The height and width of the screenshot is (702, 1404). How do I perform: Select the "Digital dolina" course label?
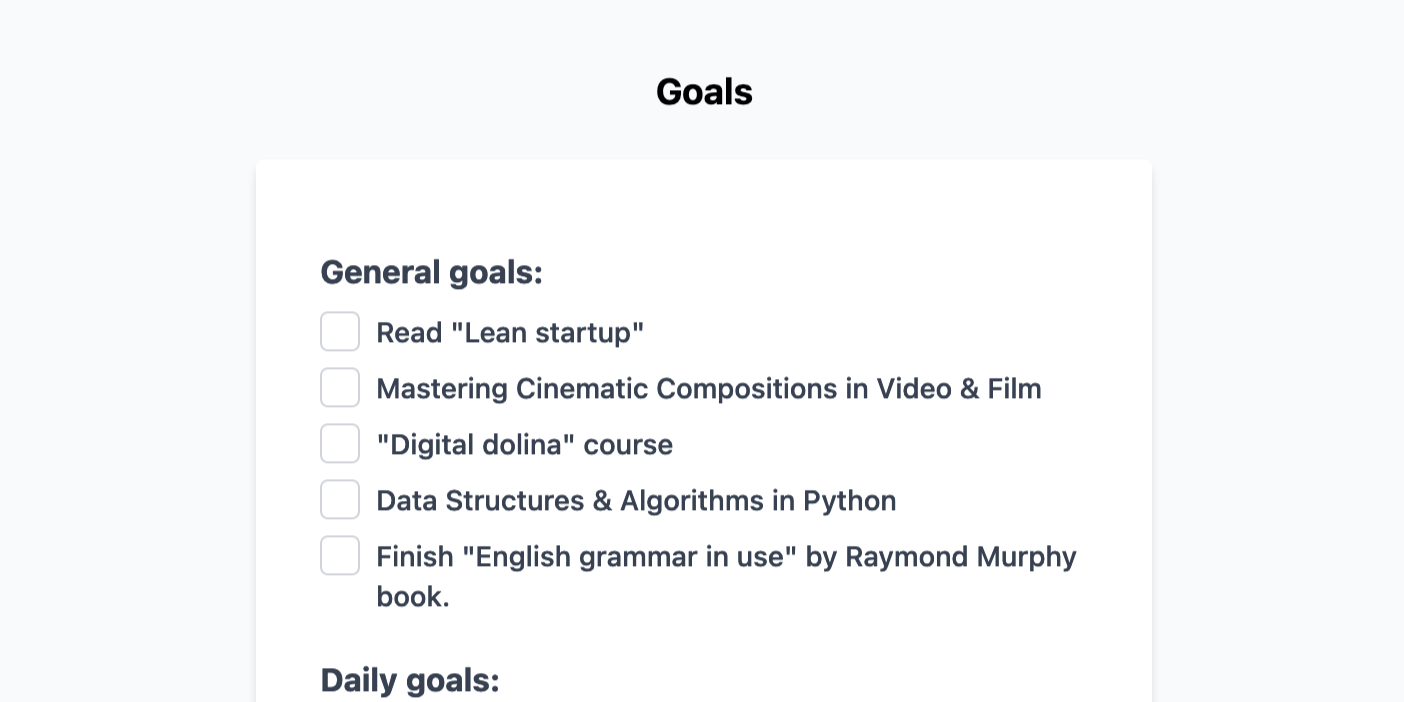(524, 444)
